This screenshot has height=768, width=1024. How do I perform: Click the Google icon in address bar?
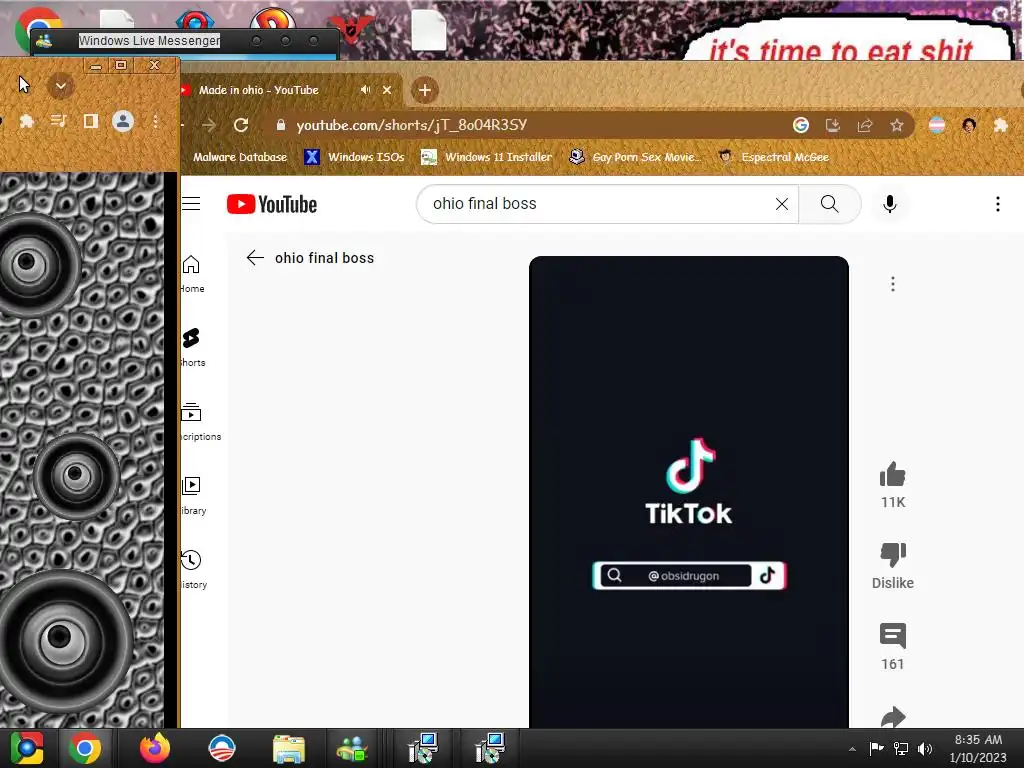(x=801, y=125)
